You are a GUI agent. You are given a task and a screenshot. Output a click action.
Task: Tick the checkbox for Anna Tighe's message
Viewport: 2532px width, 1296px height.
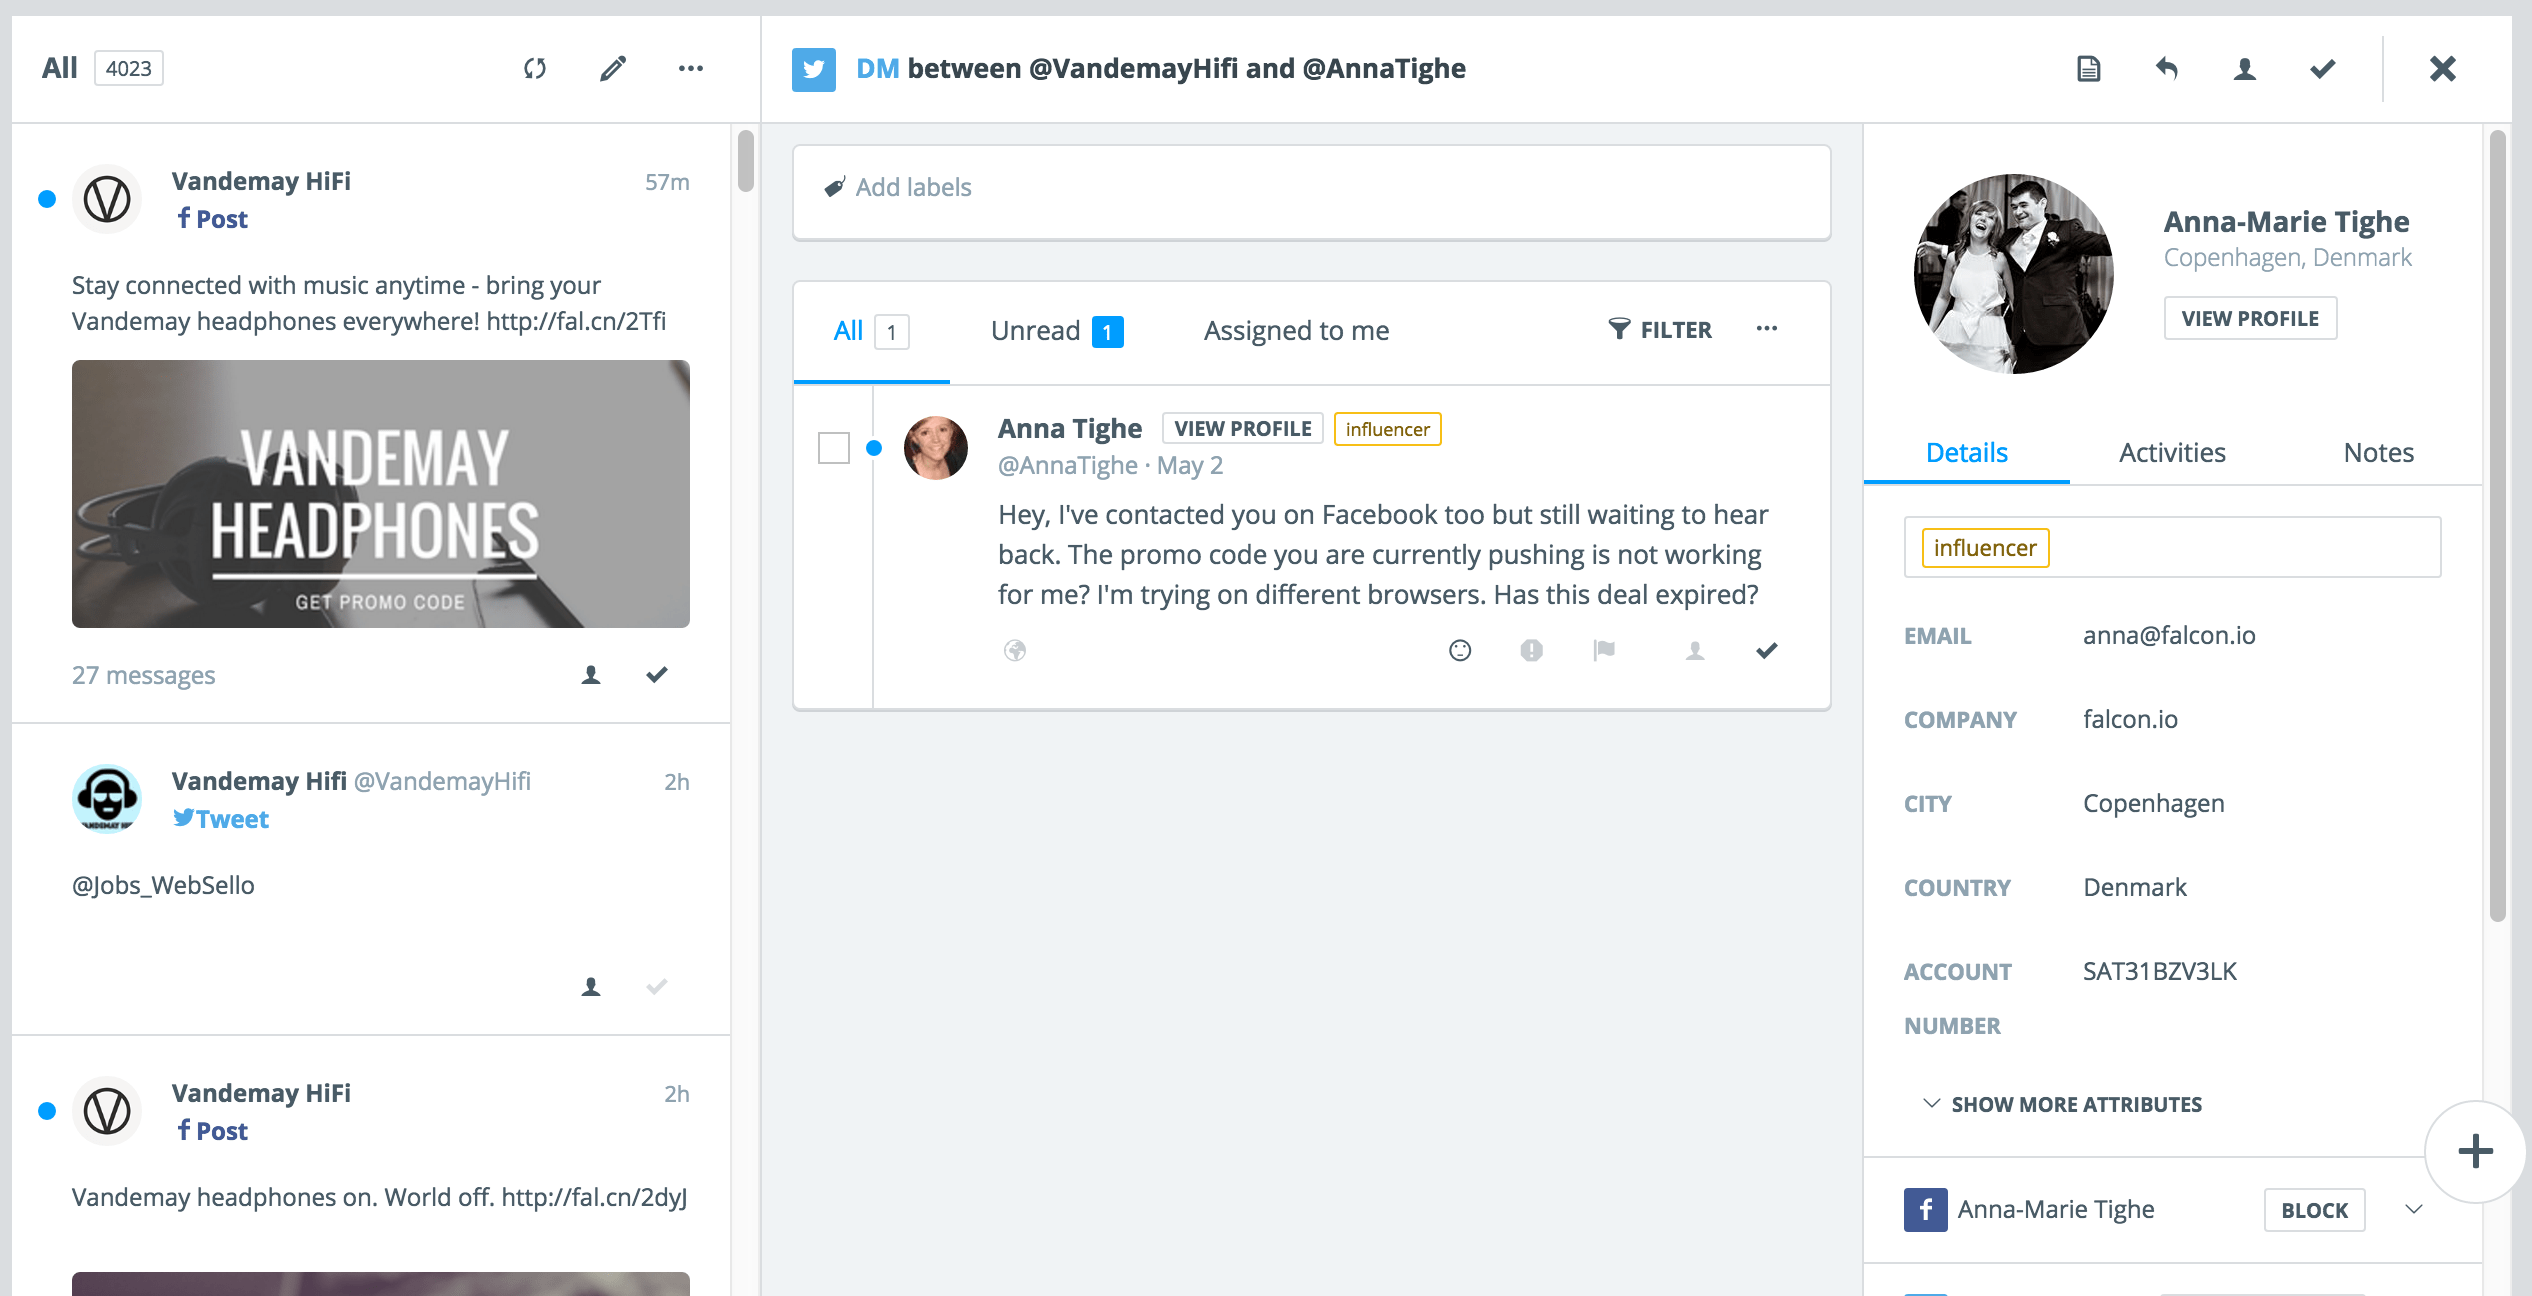(834, 448)
